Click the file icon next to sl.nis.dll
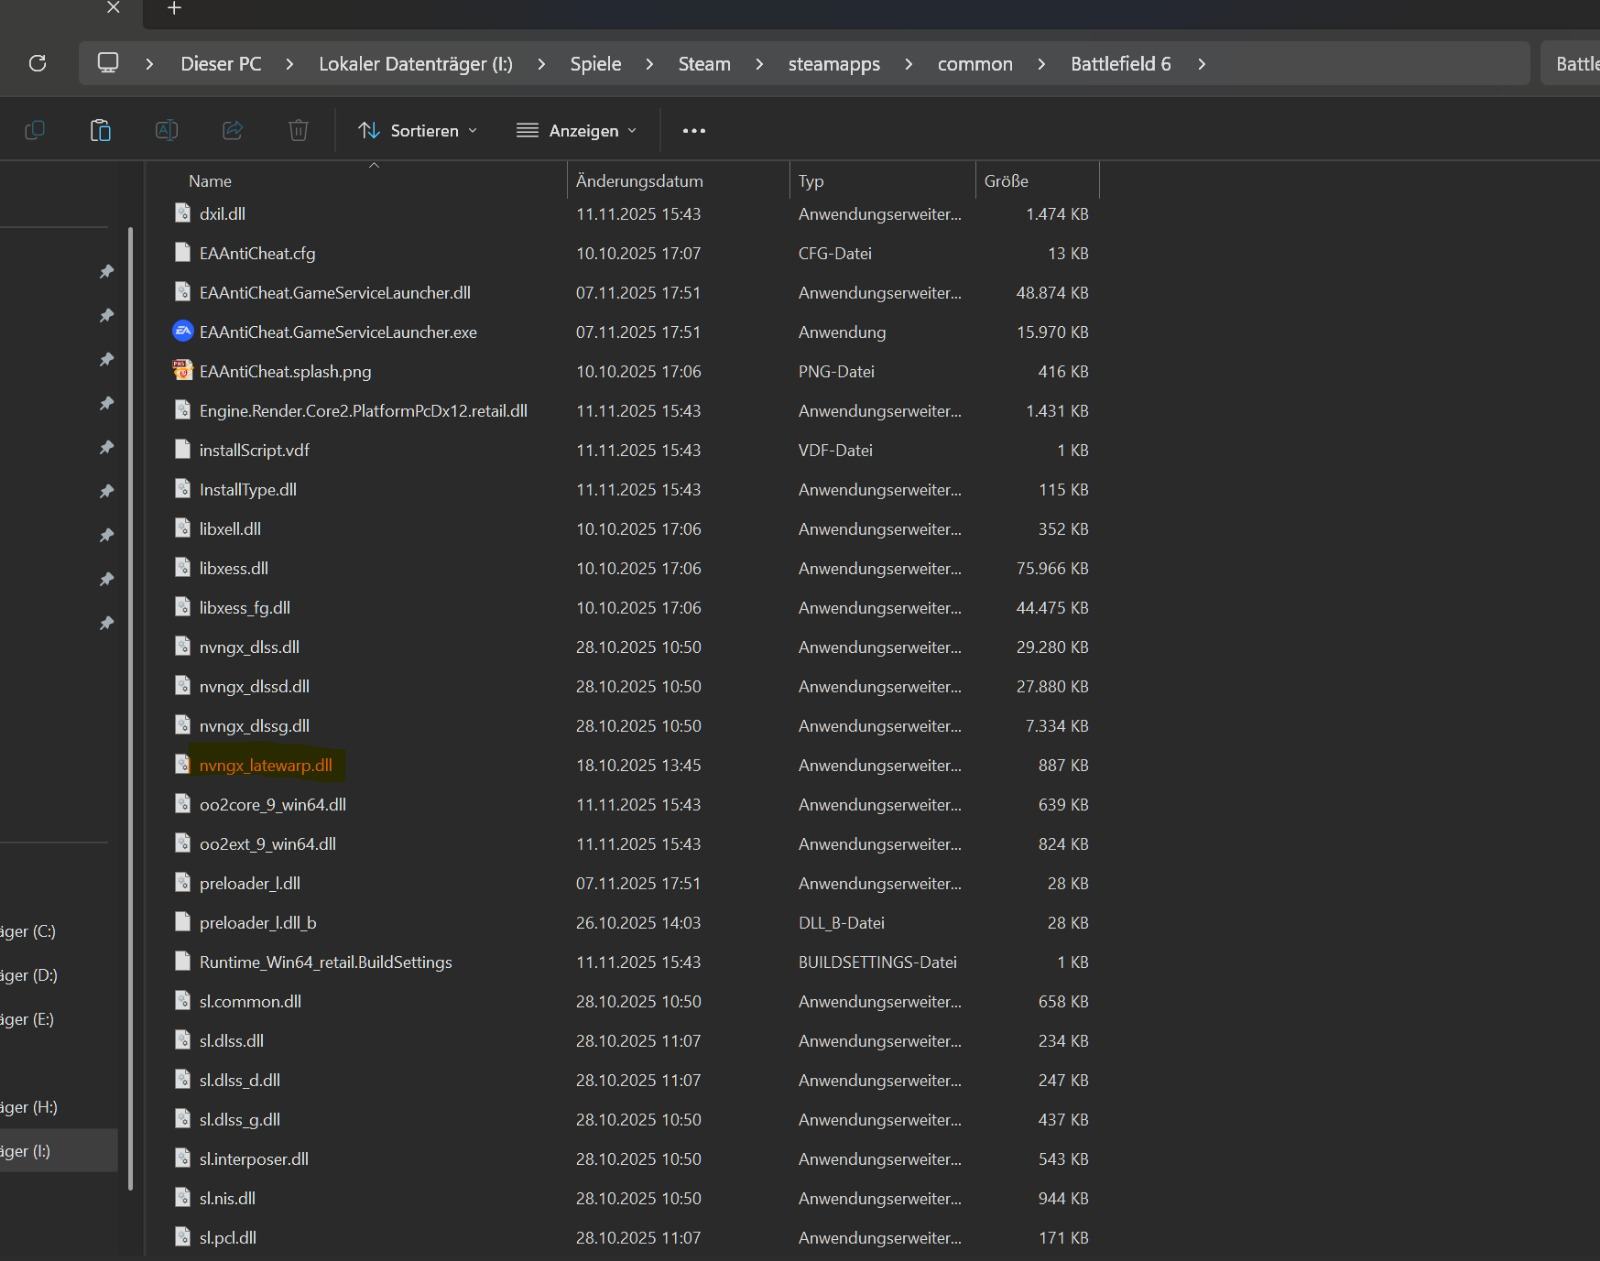This screenshot has height=1261, width=1600. [x=182, y=1198]
